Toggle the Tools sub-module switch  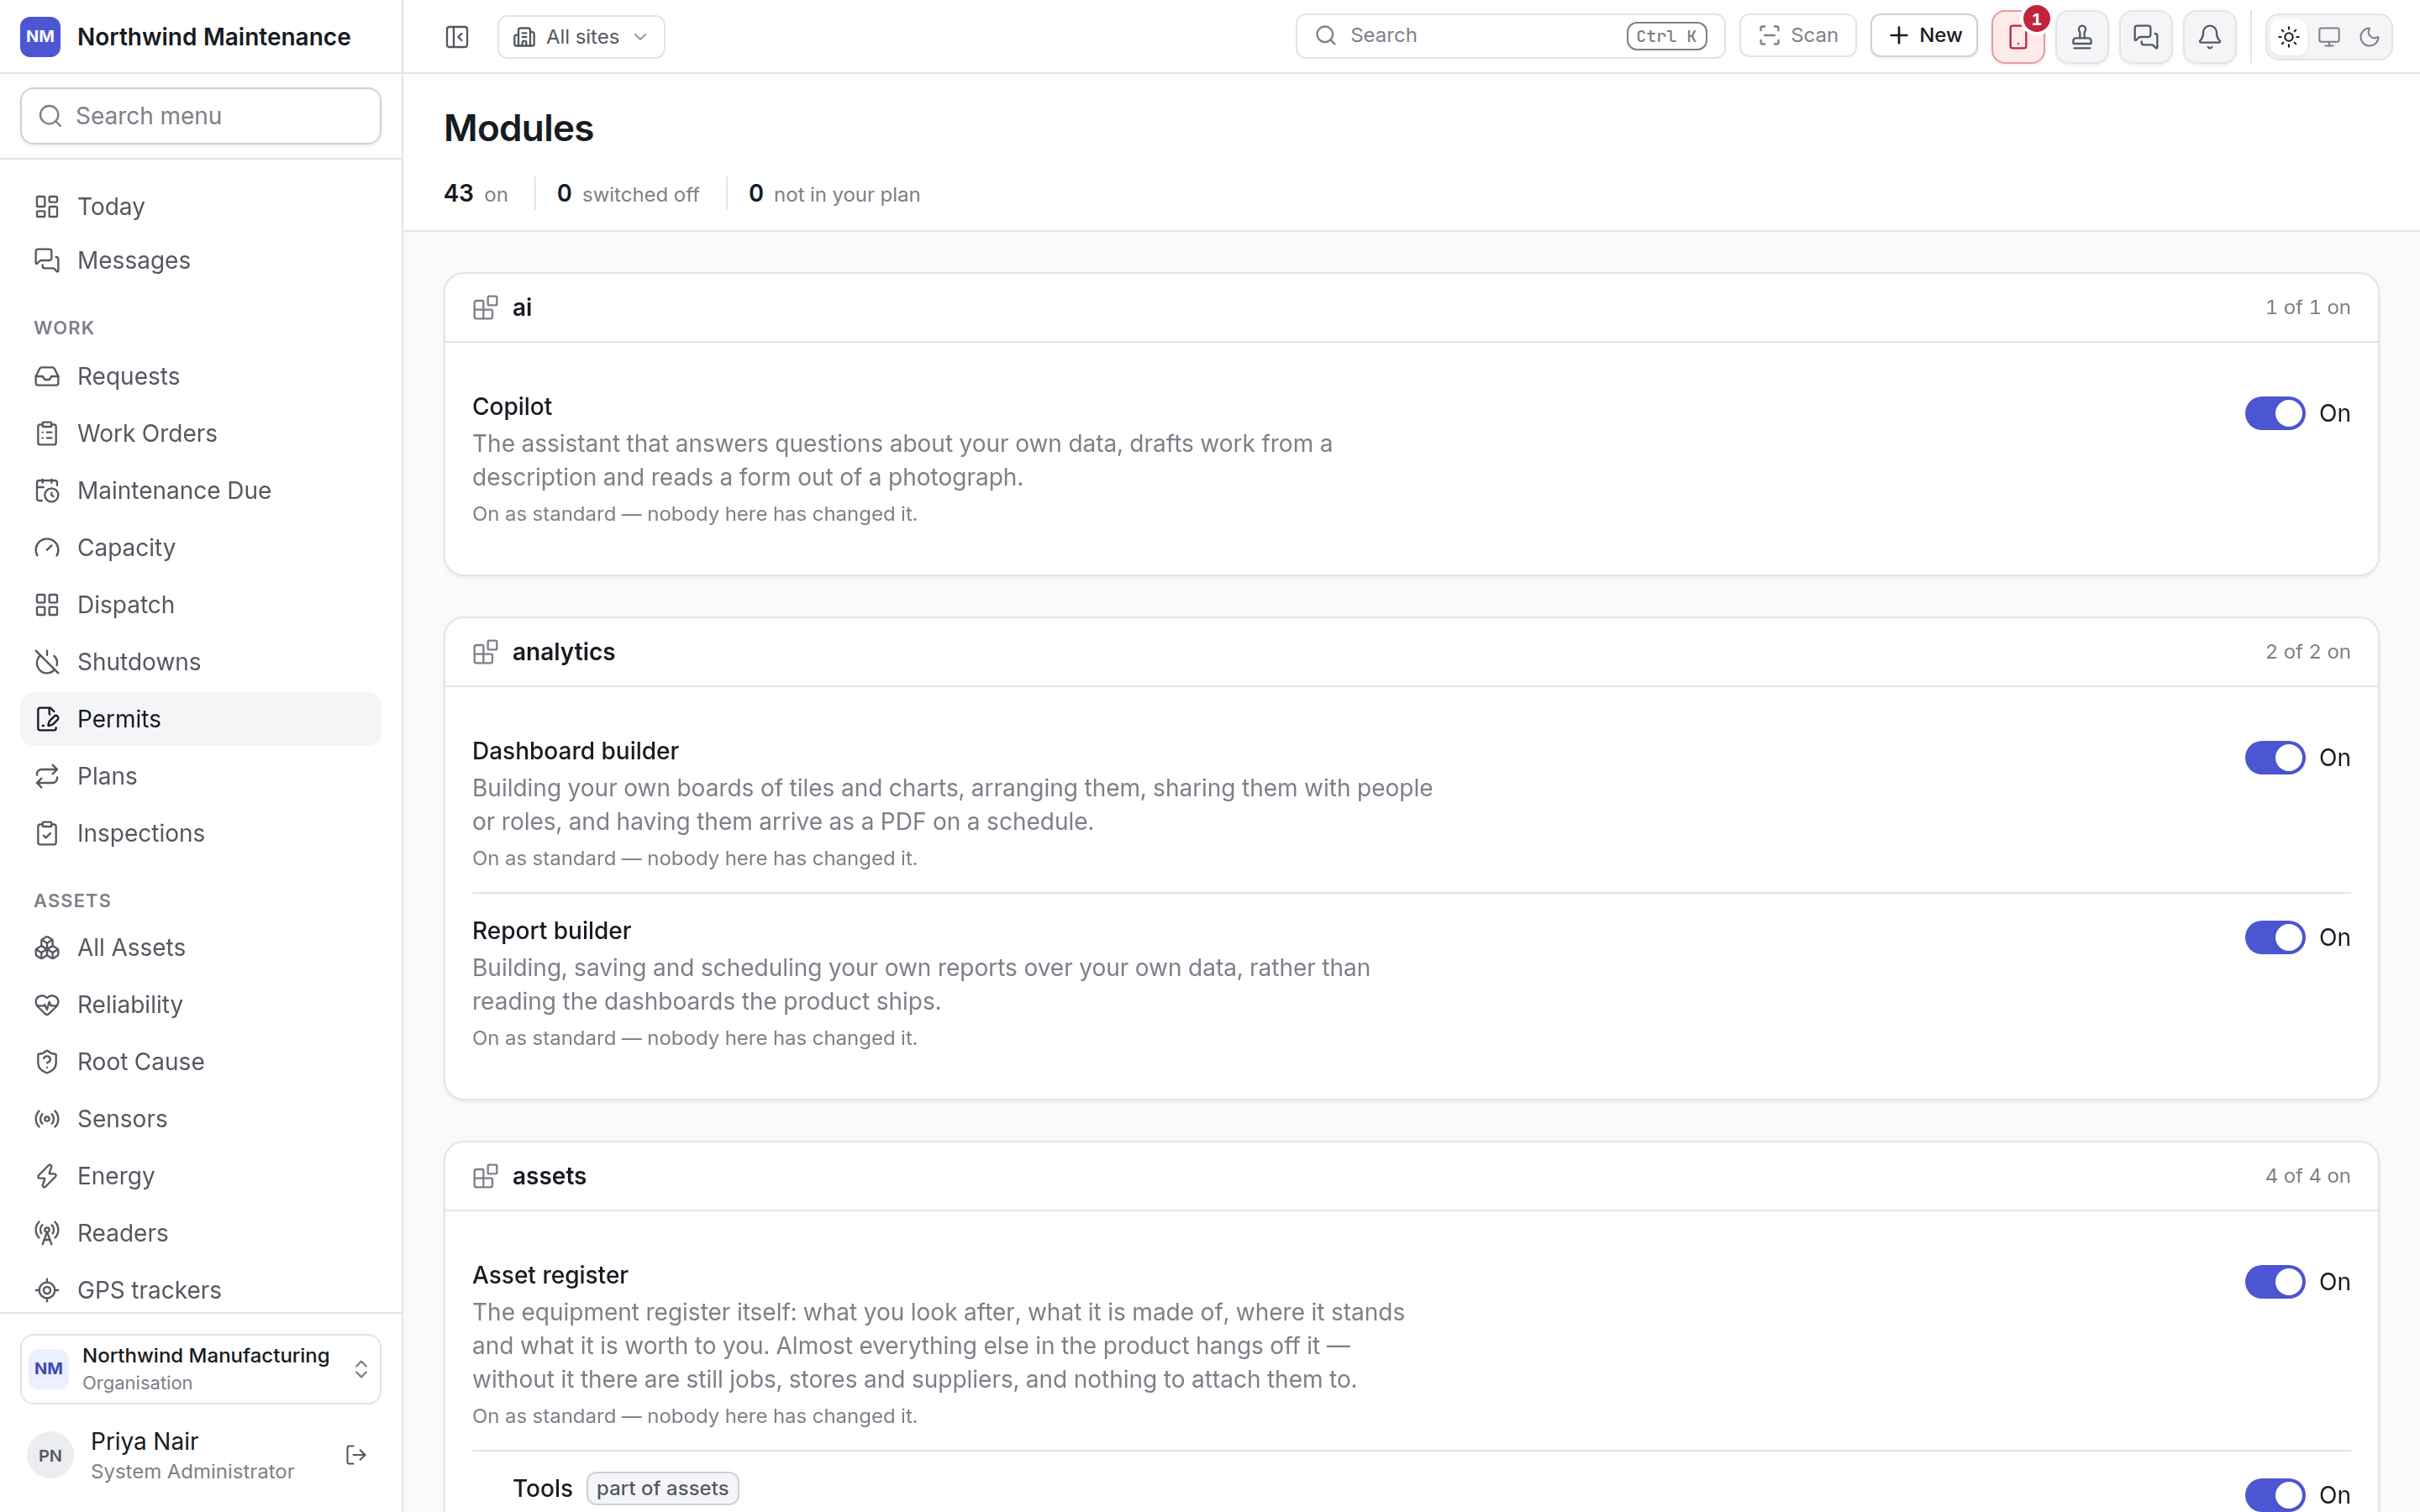pyautogui.click(x=2274, y=1495)
